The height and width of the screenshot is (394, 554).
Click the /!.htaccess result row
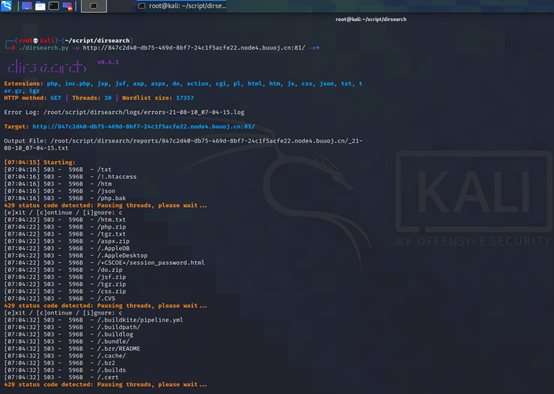pos(70,177)
